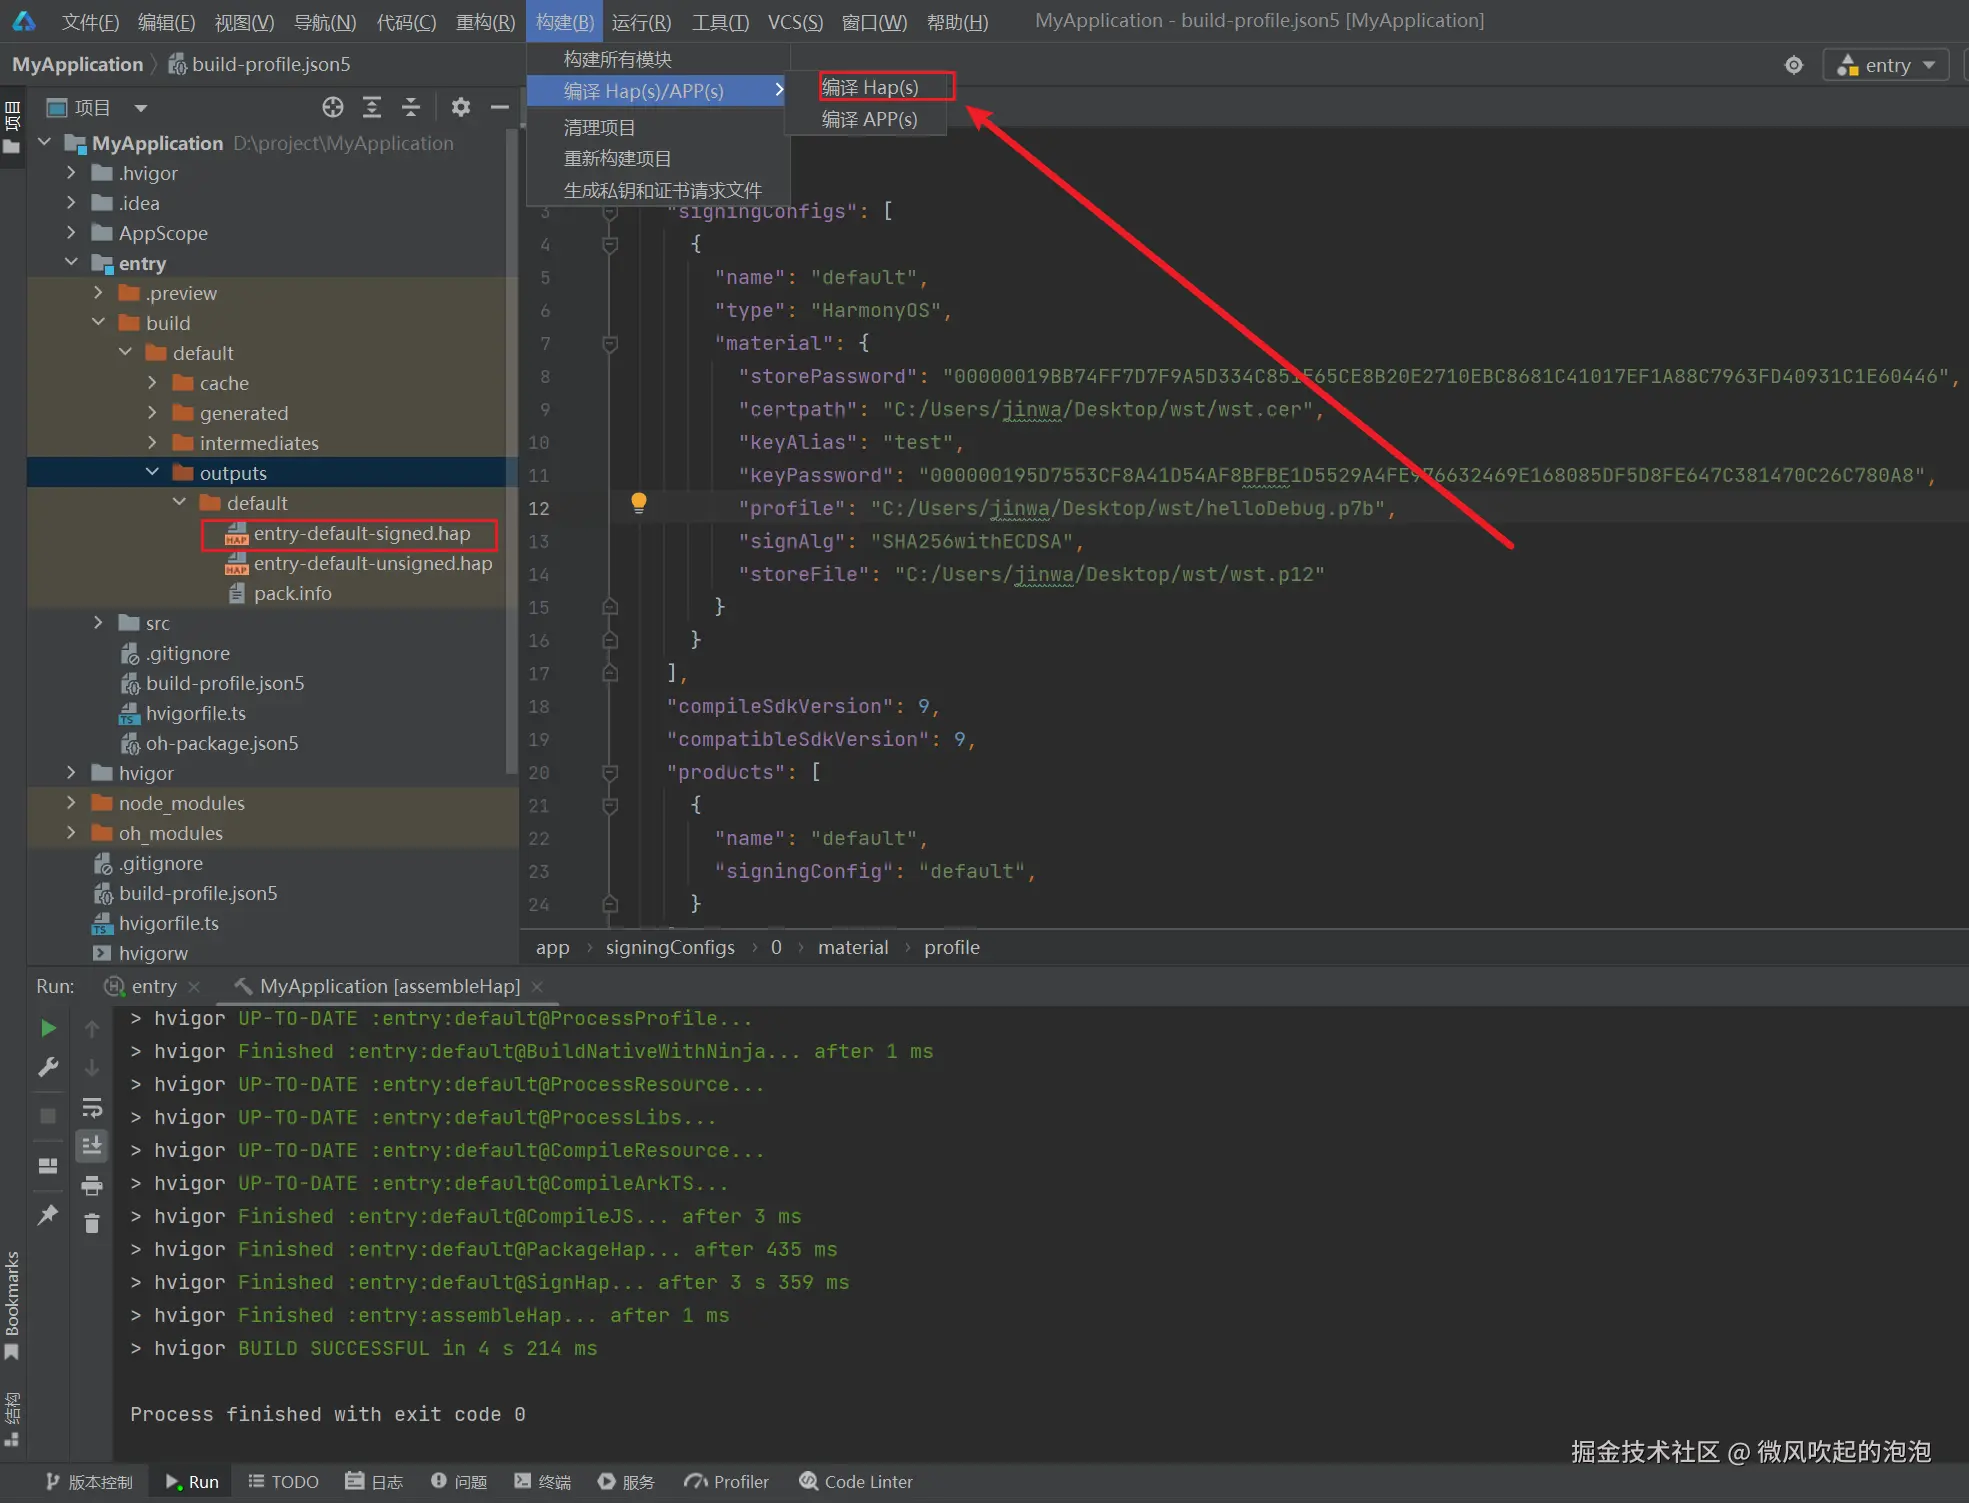
Task: Click the green rerun arrow in Run panel
Action: tap(48, 1028)
